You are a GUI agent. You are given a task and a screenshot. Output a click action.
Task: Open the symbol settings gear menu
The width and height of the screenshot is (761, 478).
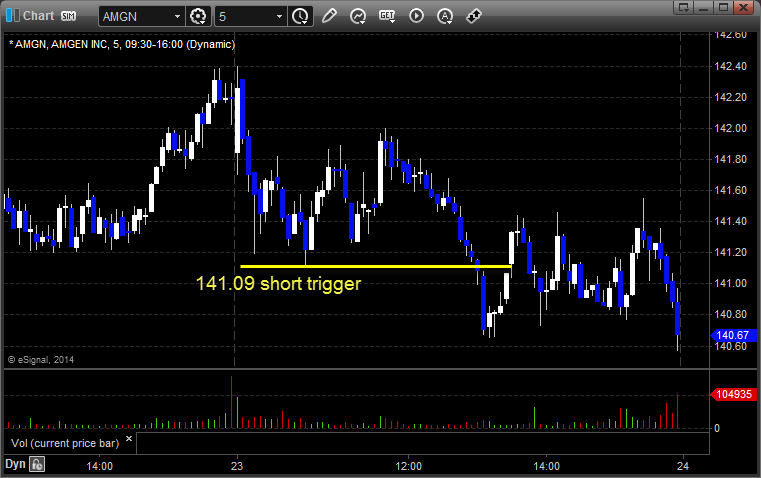pos(198,16)
